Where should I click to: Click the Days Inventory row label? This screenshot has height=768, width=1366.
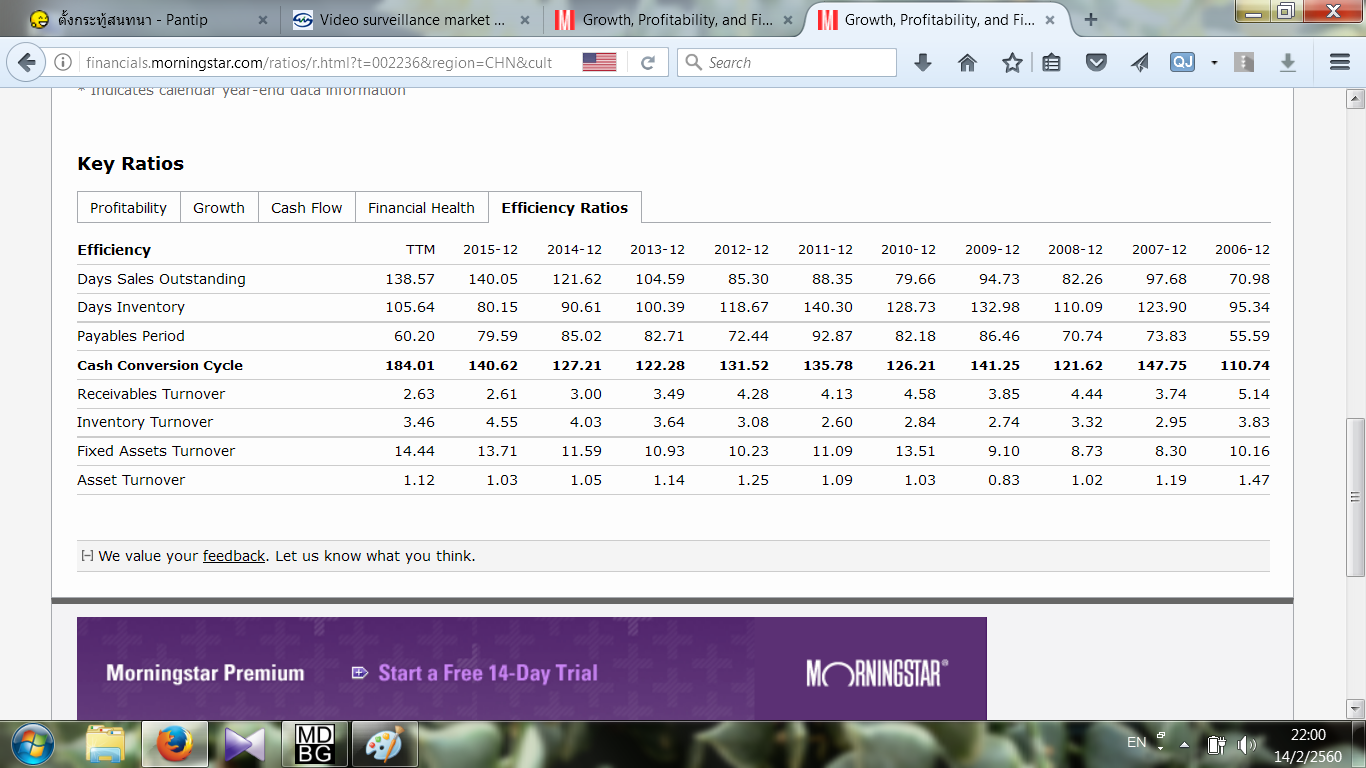(x=131, y=307)
